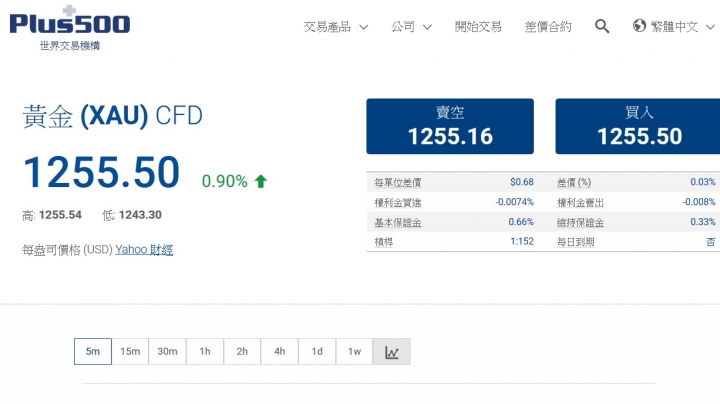The width and height of the screenshot is (720, 404).
Task: Click the 世界交易機構 tagline
Action: [70, 45]
